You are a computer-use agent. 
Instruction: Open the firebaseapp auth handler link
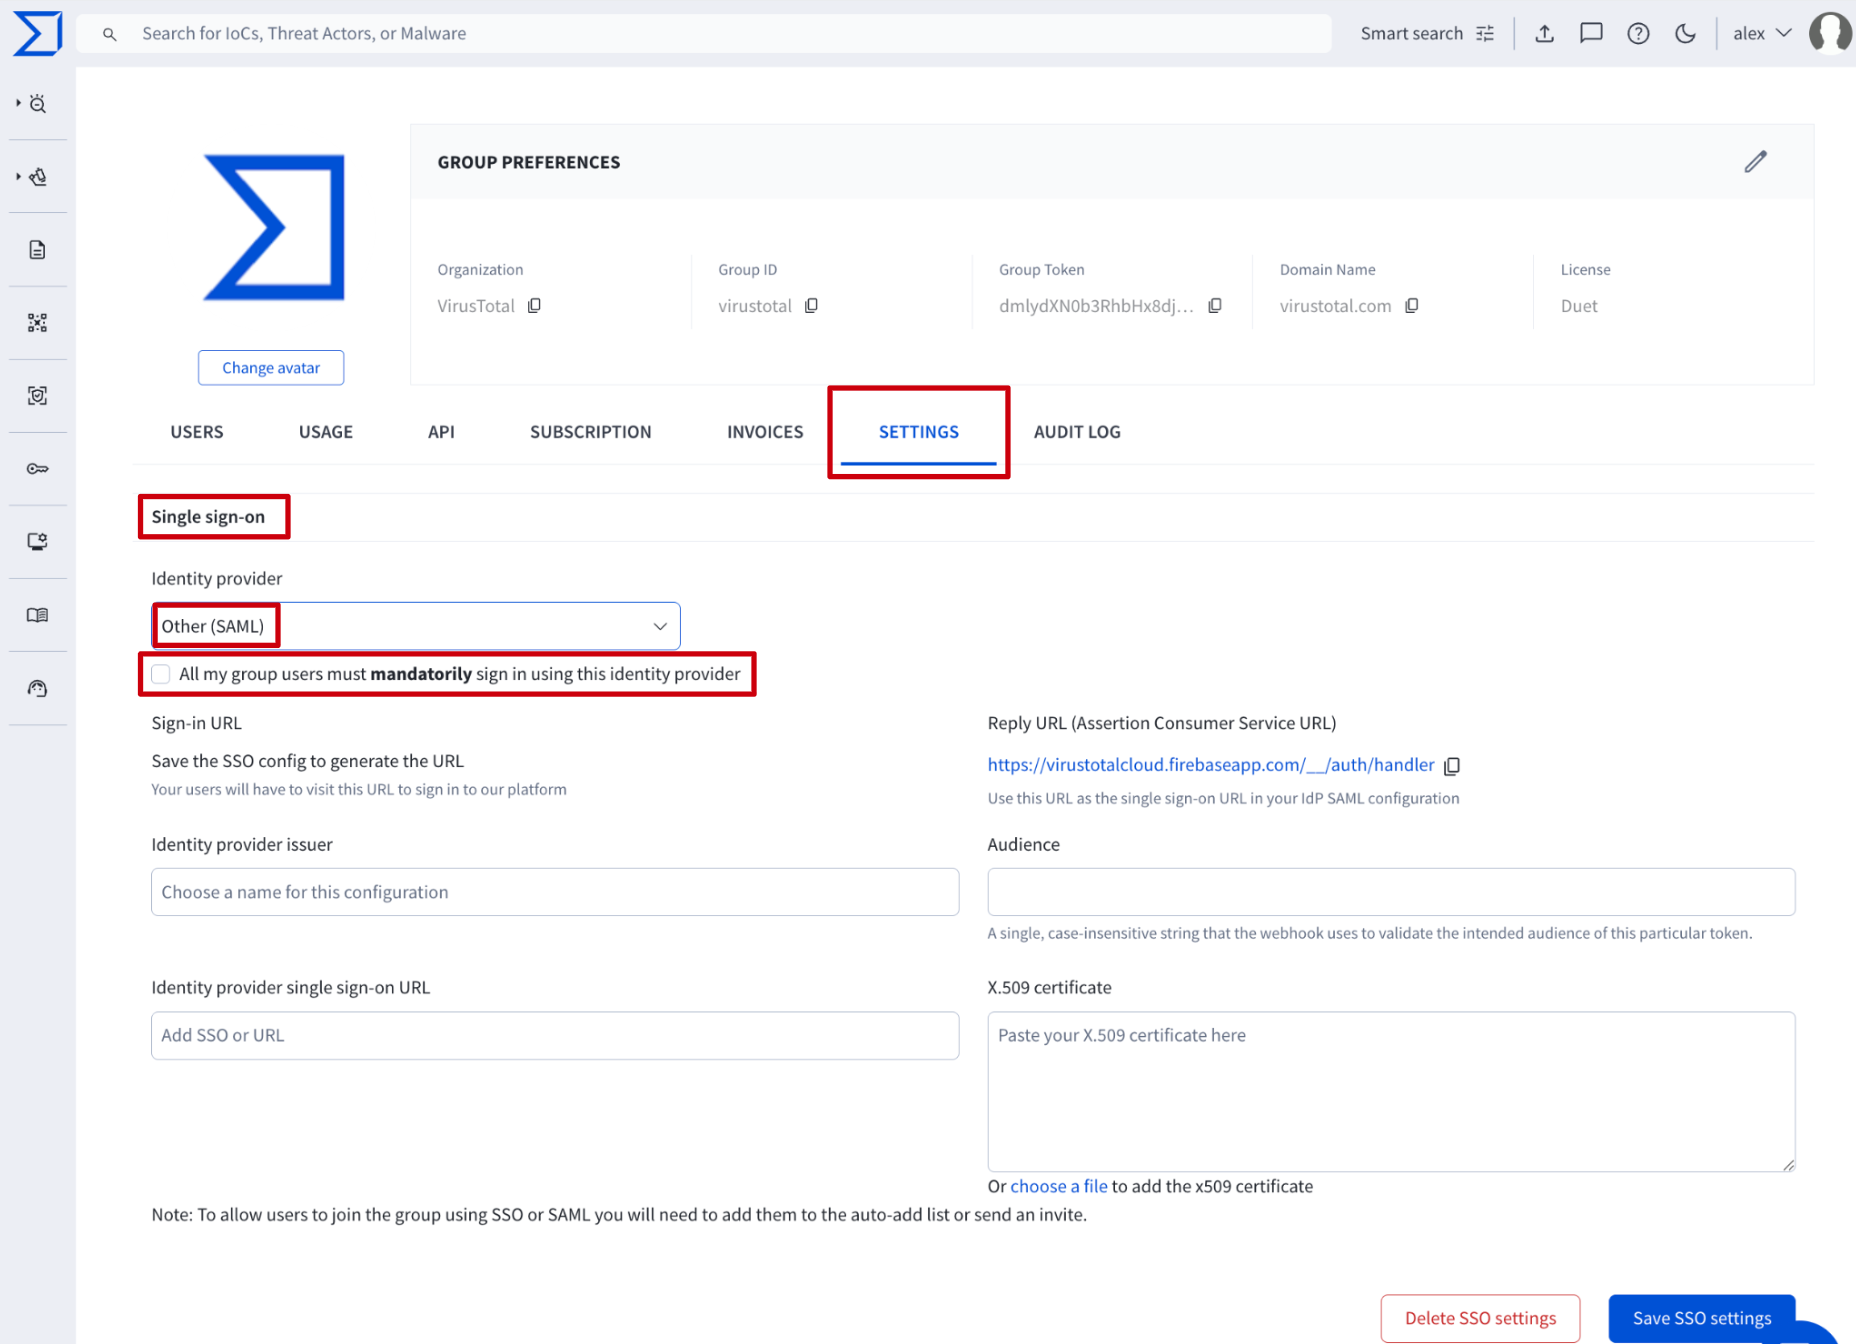(1210, 765)
